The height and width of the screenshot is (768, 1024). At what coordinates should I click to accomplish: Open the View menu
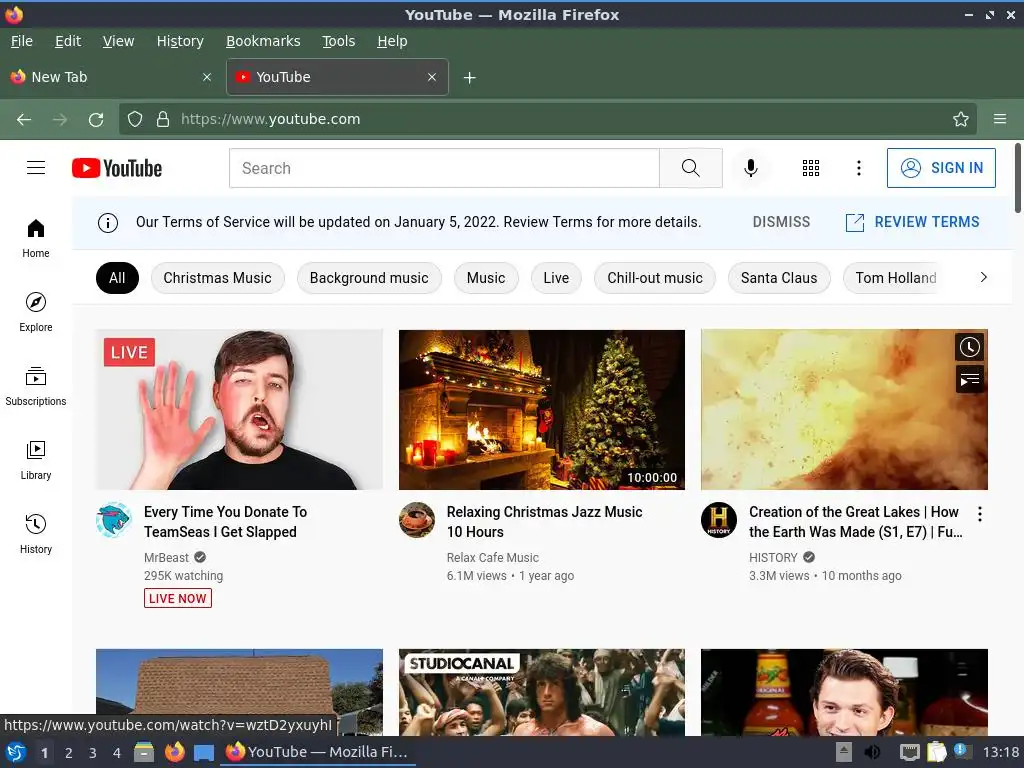(x=118, y=41)
